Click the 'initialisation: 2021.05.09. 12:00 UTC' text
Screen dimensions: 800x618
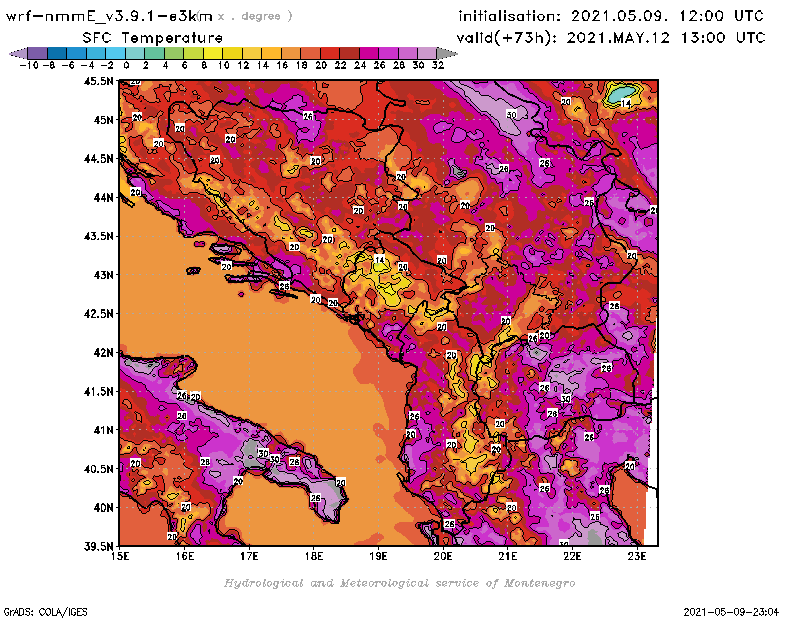click(x=611, y=16)
